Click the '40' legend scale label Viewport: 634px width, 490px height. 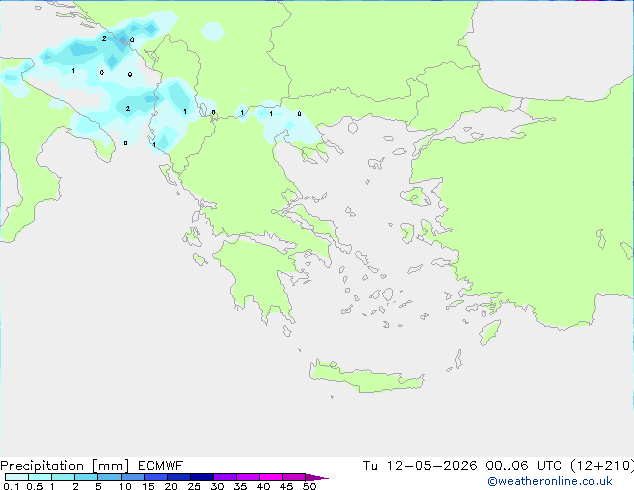(263, 486)
